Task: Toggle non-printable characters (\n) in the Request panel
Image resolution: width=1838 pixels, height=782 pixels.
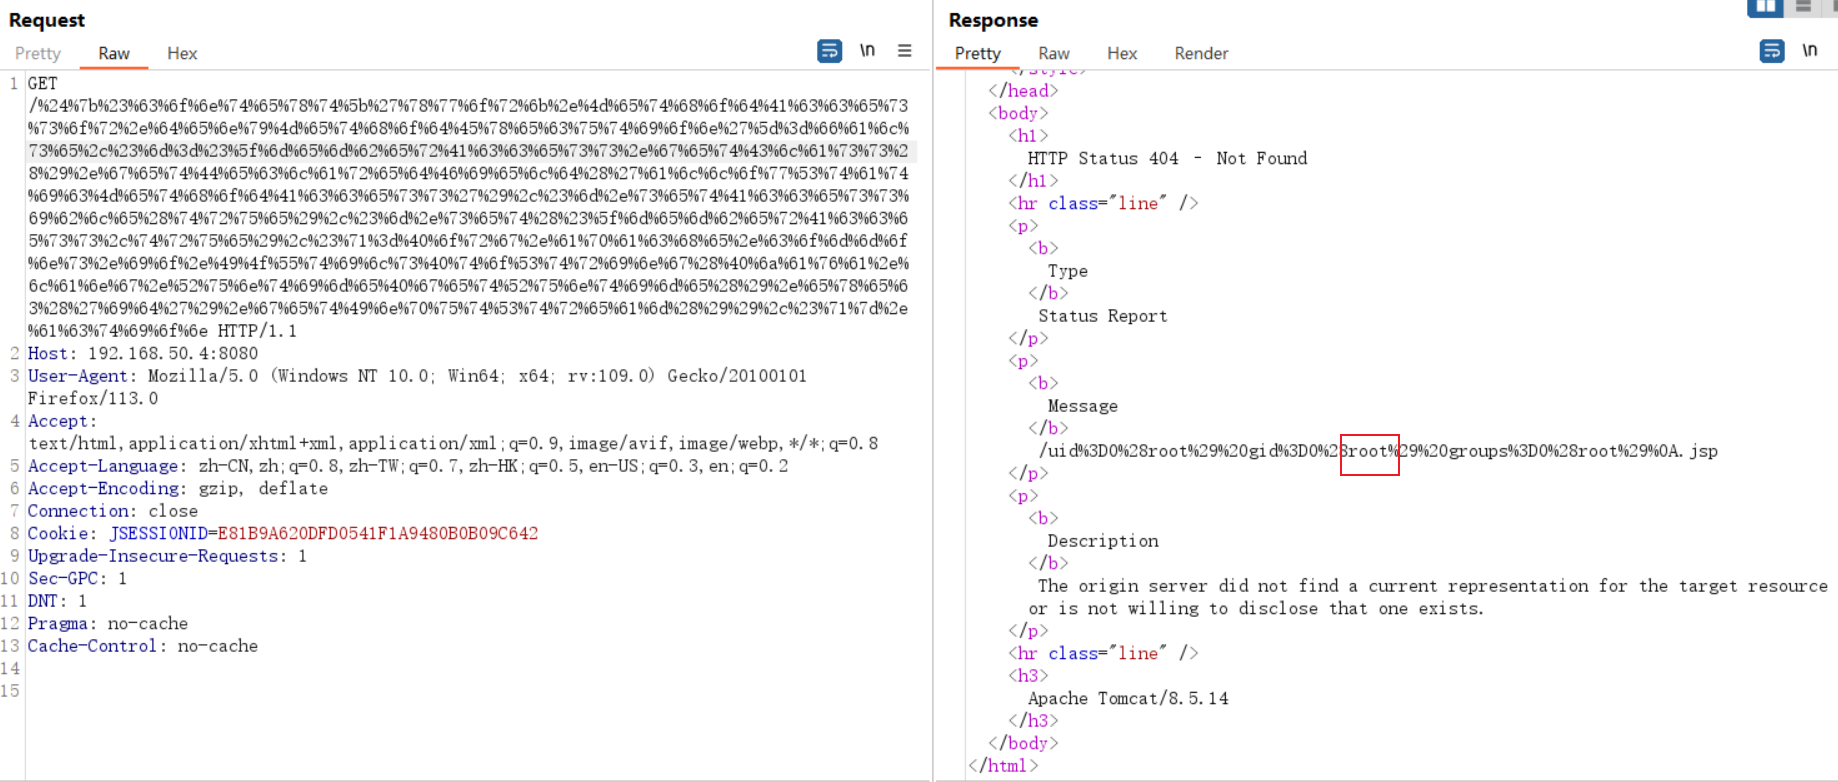Action: [867, 51]
